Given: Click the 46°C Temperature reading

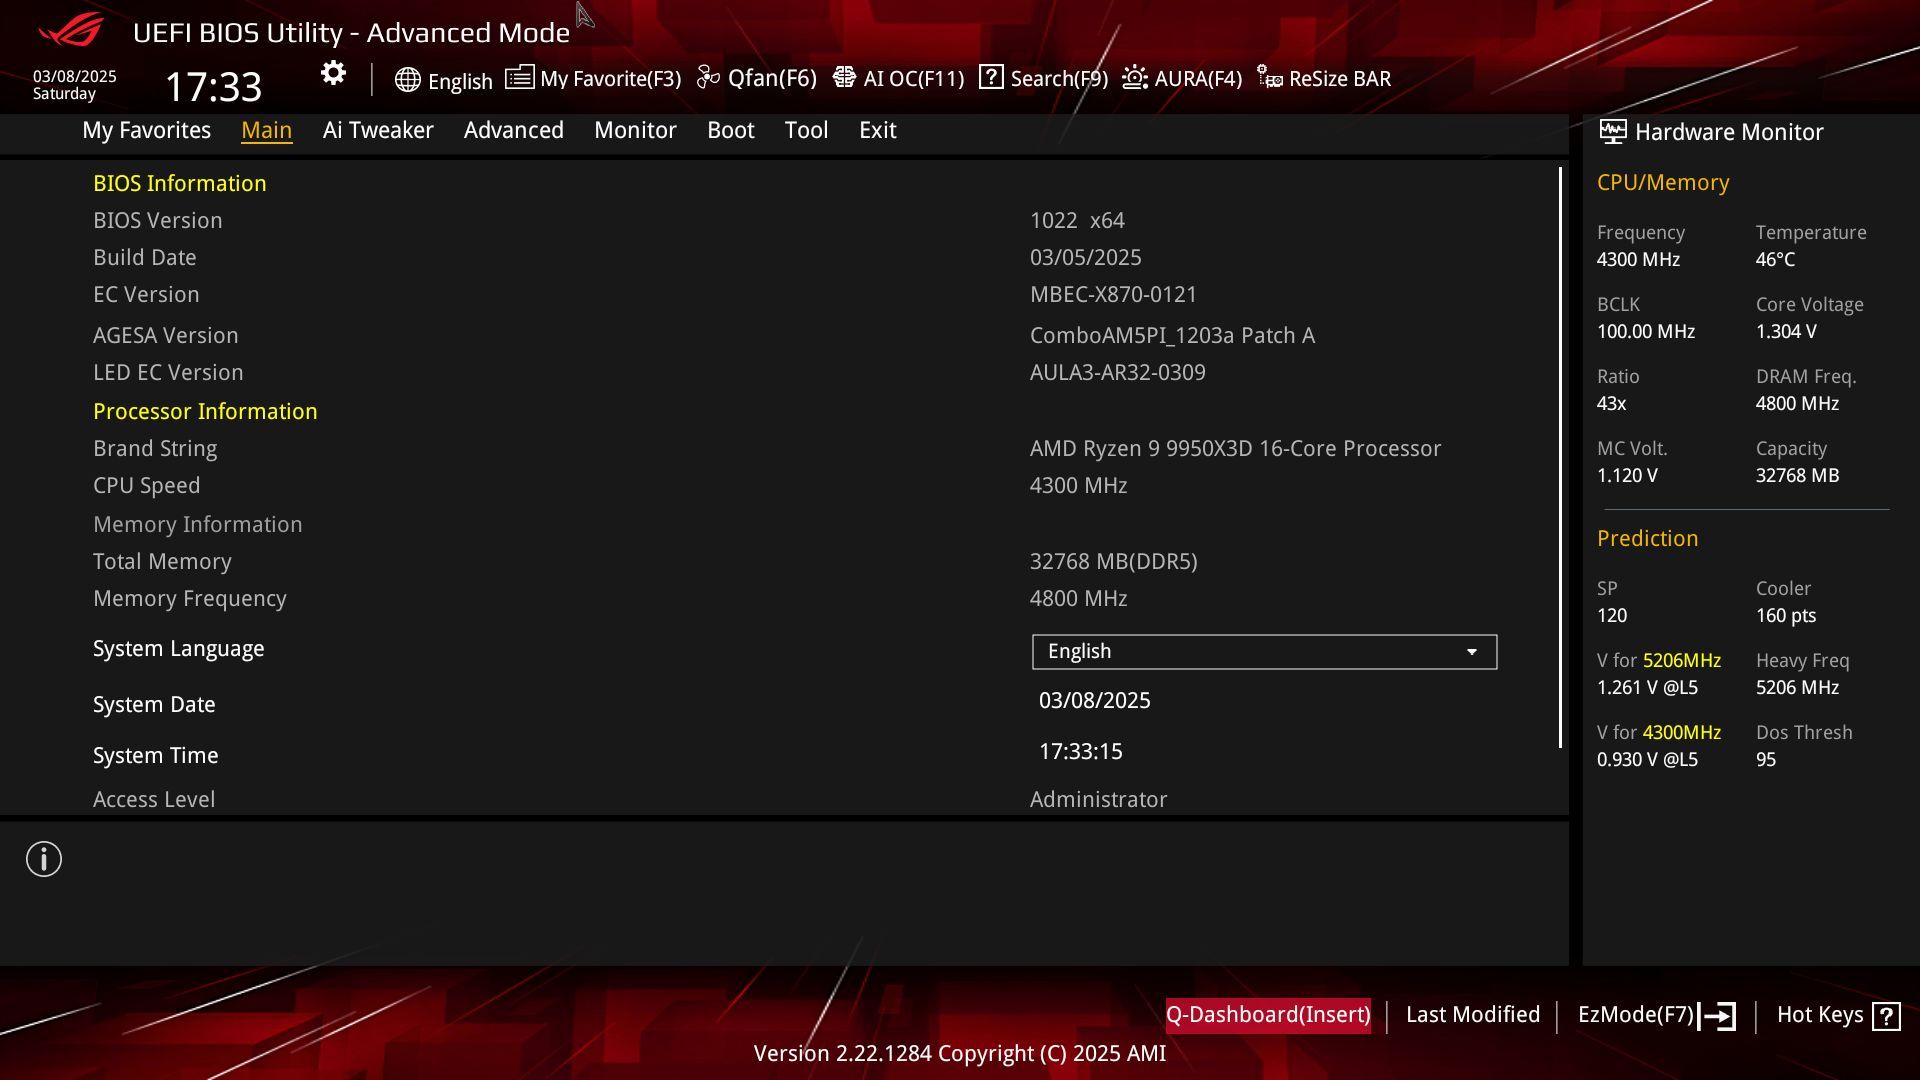Looking at the screenshot, I should coord(1776,260).
